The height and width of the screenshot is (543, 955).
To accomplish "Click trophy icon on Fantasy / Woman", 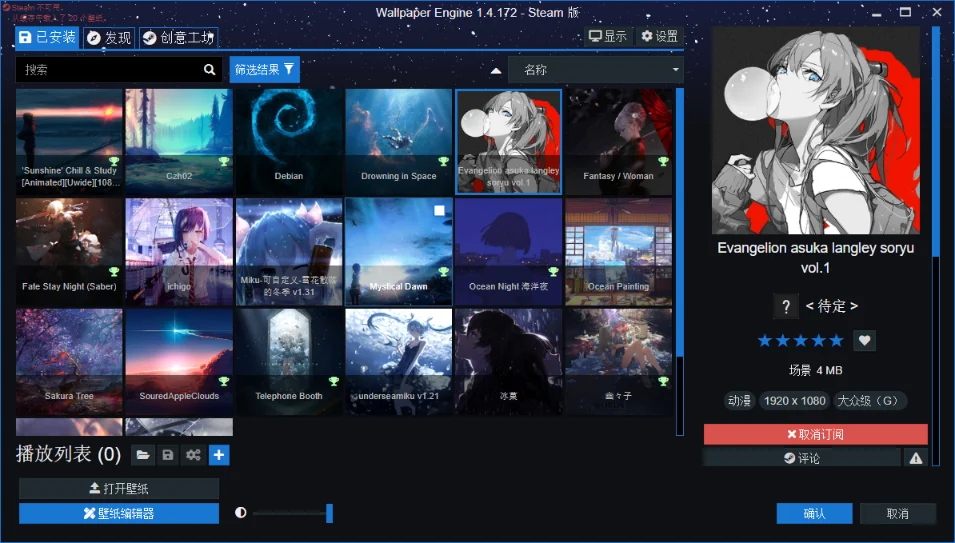I will [x=663, y=161].
